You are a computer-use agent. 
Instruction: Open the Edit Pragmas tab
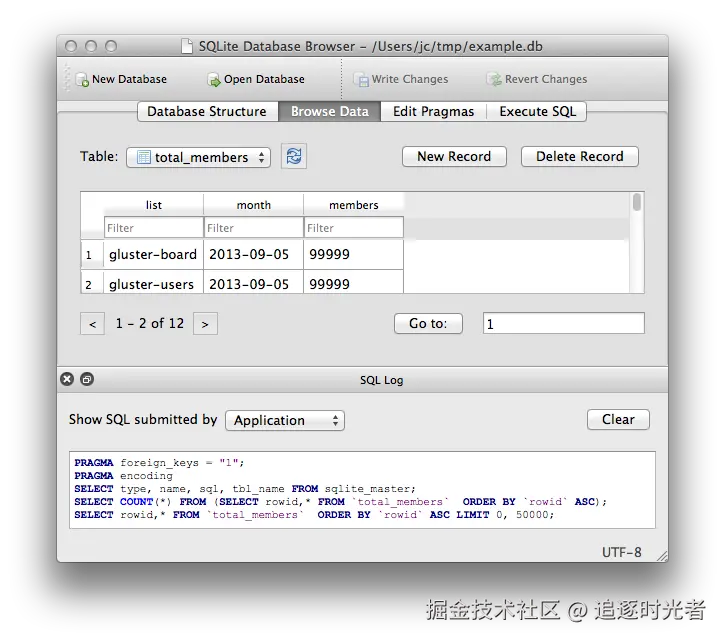click(434, 111)
